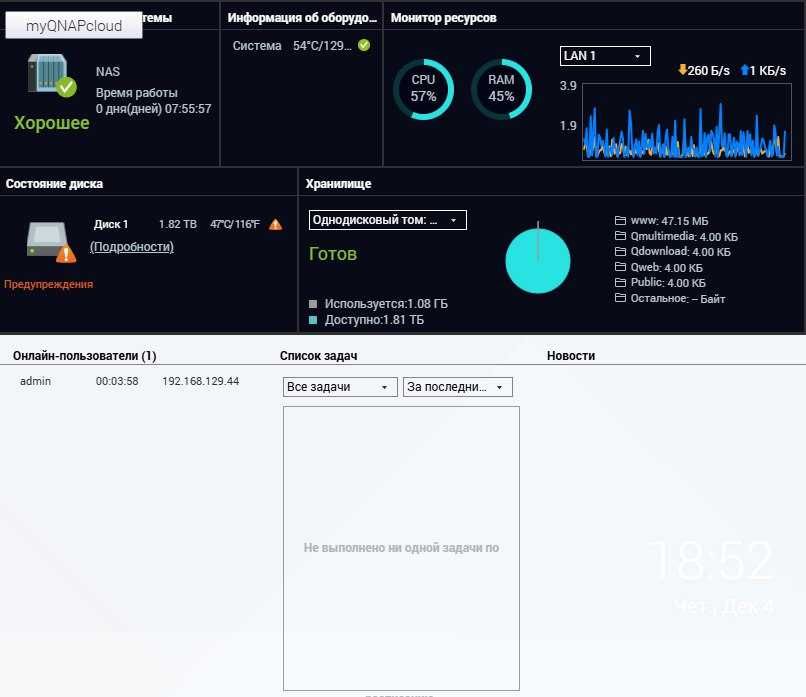This screenshot has width=806, height=697.
Task: Open the За последни... time range dropdown
Action: point(457,387)
